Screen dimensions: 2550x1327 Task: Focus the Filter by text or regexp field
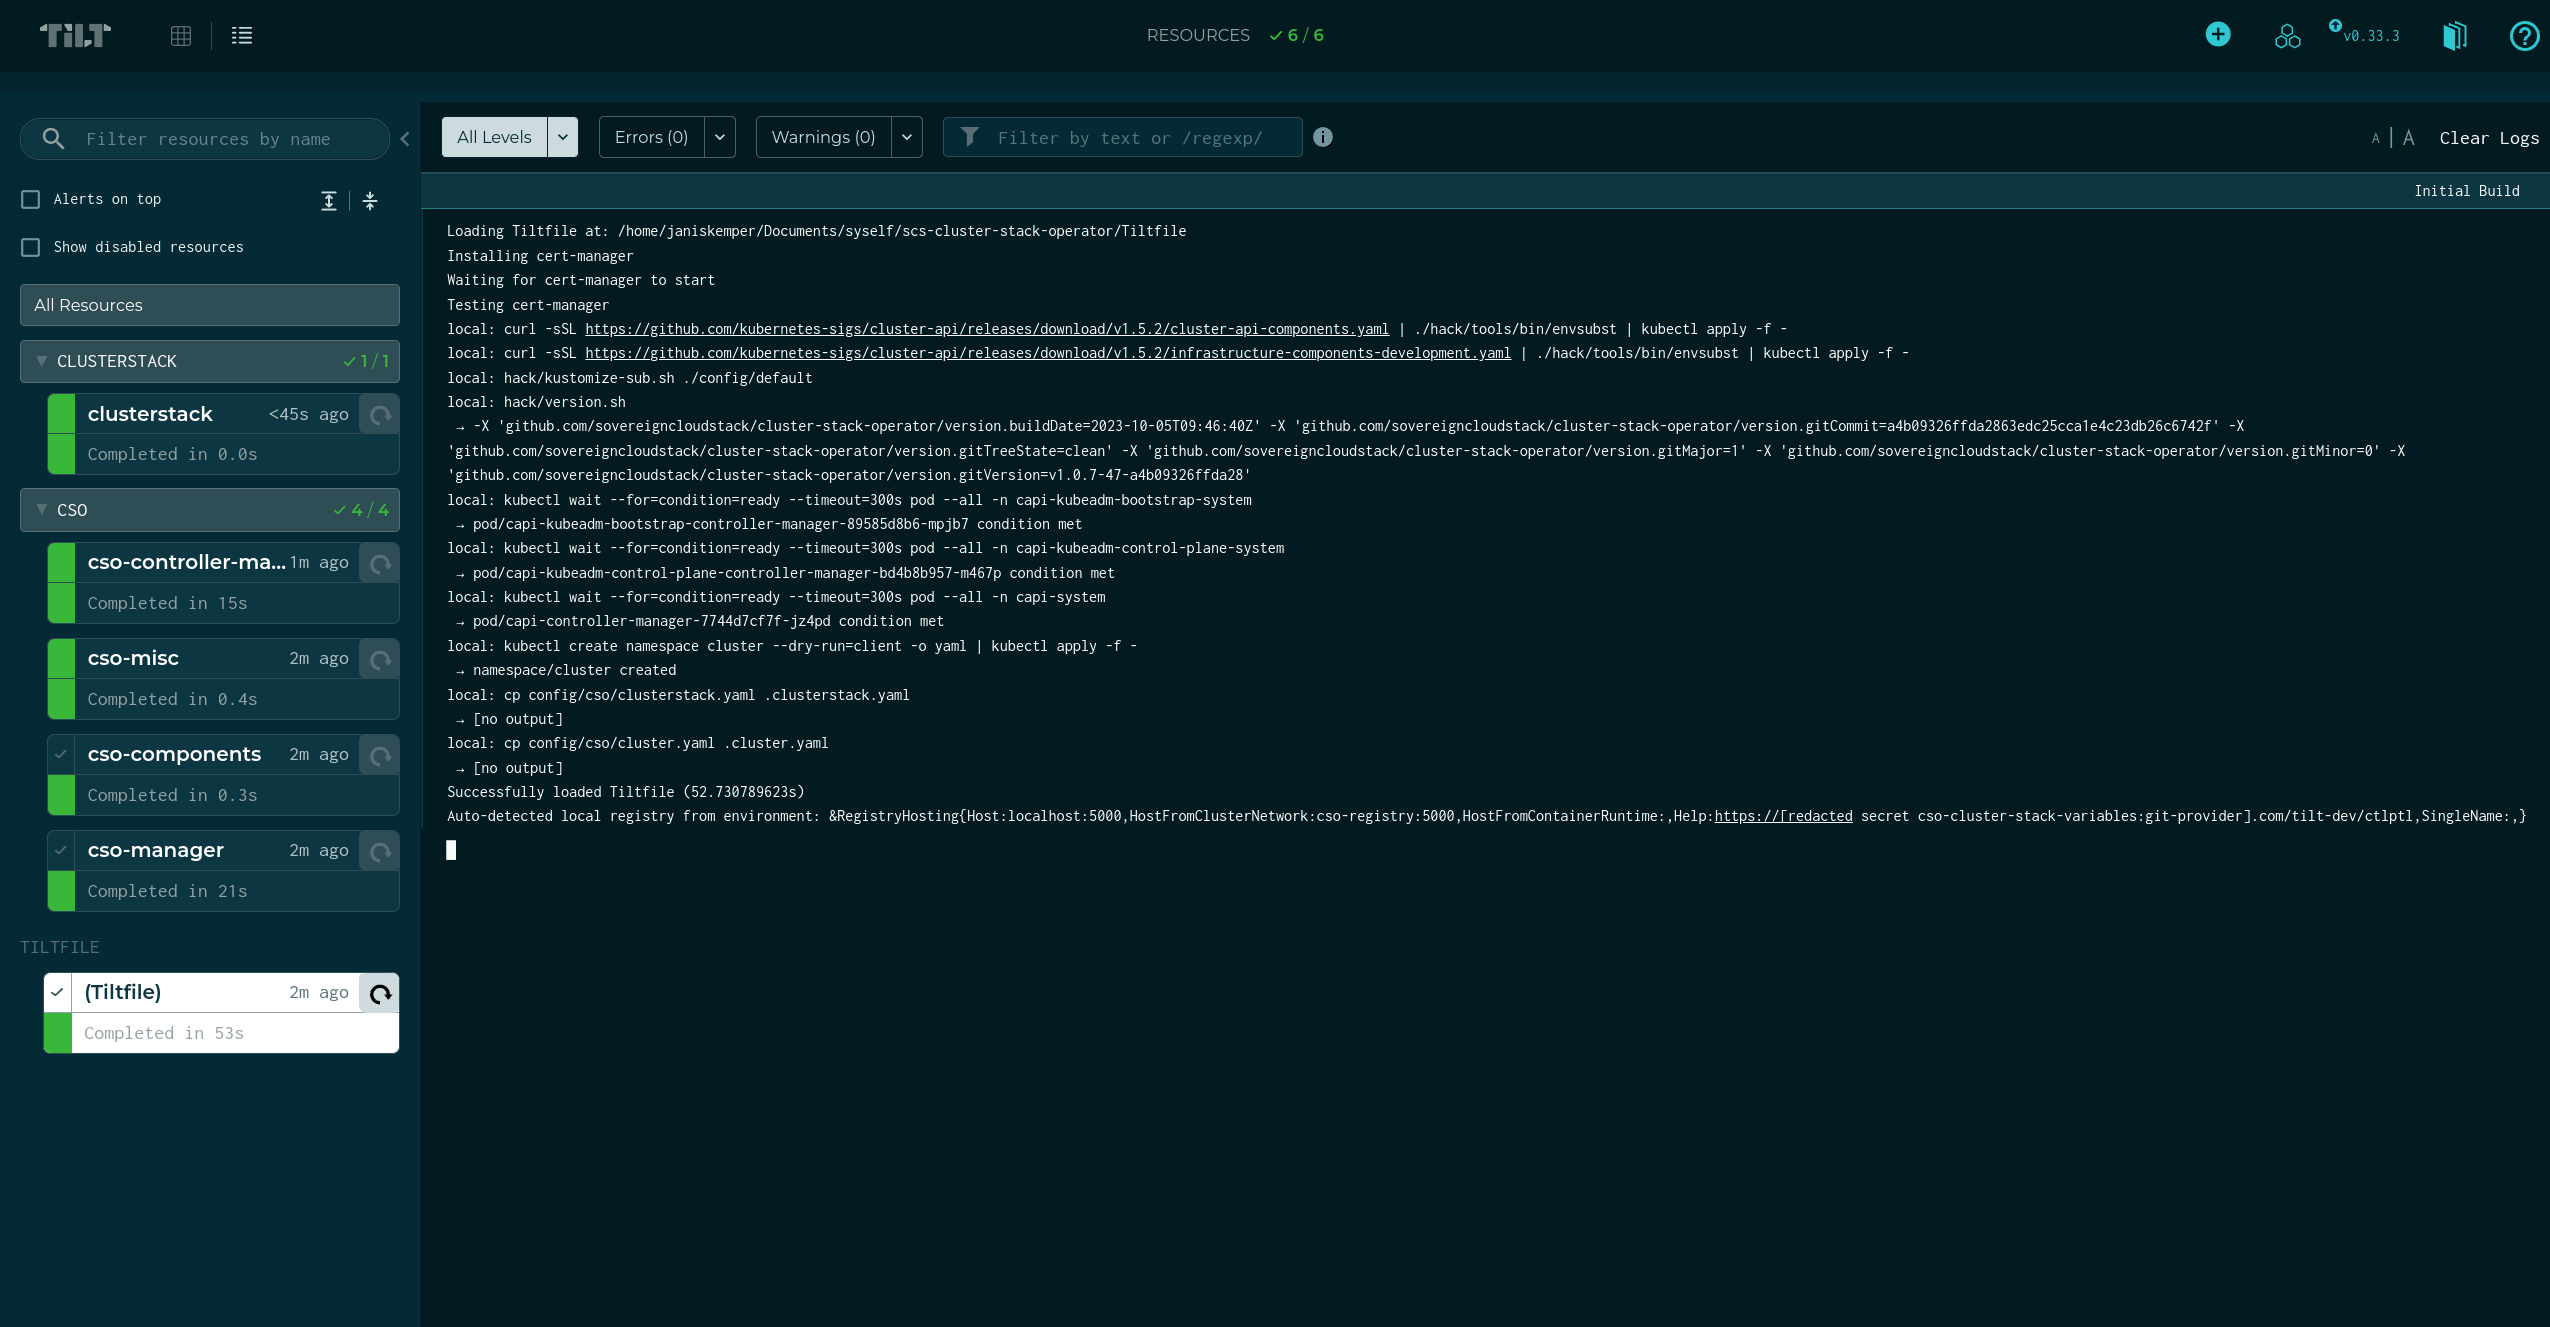[1123, 137]
